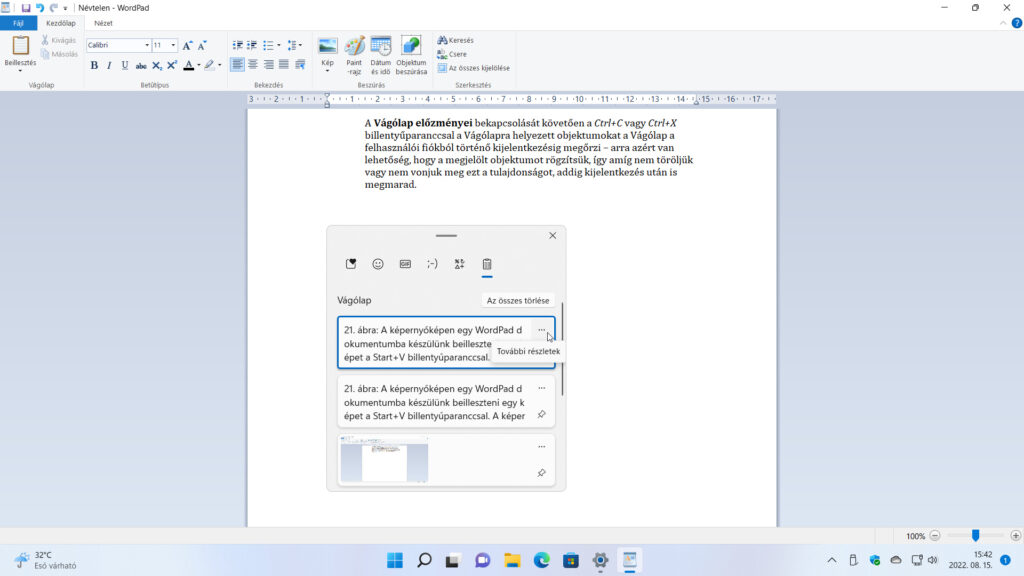Toggle underline formatting
Screen dimensions: 1024x576
coord(125,65)
